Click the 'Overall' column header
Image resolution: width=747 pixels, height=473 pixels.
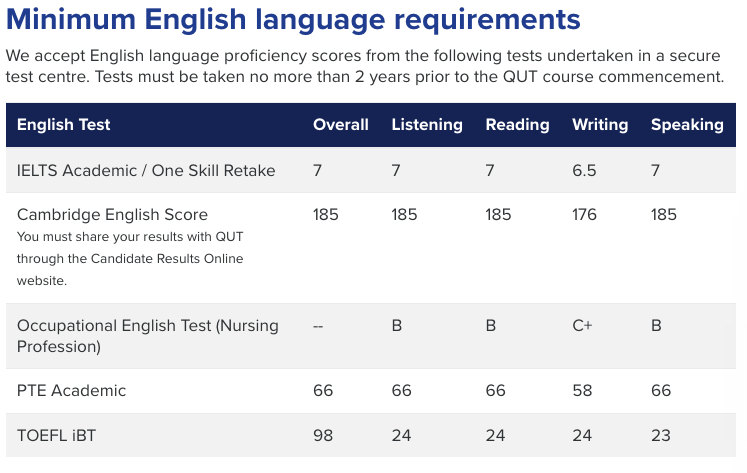(x=341, y=125)
